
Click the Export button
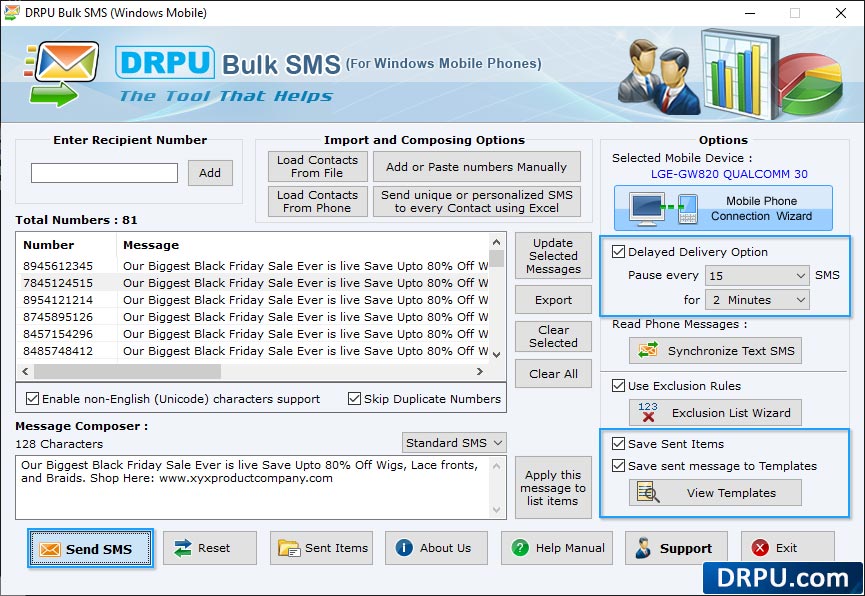click(x=553, y=300)
